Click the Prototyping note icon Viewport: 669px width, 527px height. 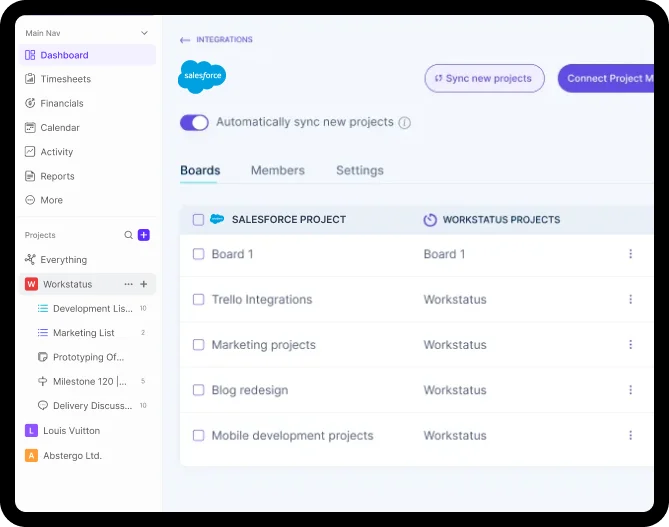pos(43,357)
